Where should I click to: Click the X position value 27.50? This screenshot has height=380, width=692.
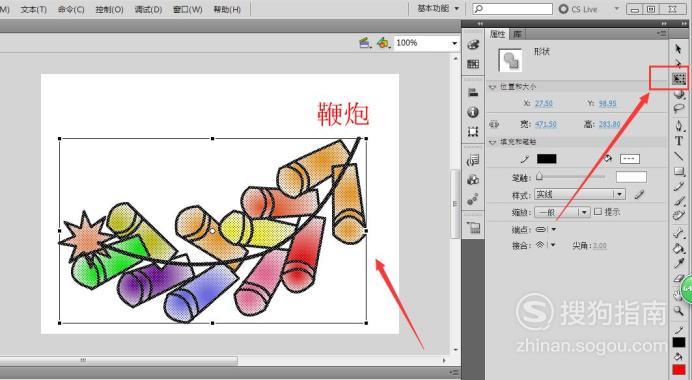pos(544,103)
